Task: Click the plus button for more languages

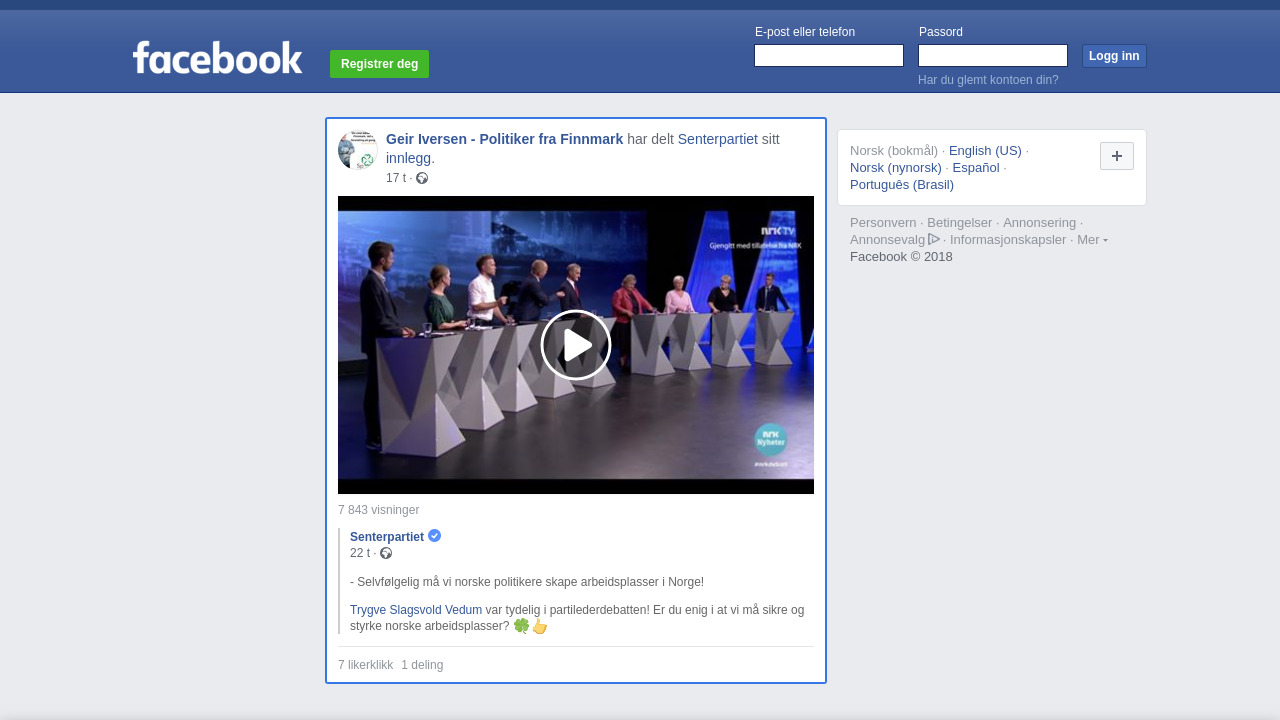Action: point(1117,156)
